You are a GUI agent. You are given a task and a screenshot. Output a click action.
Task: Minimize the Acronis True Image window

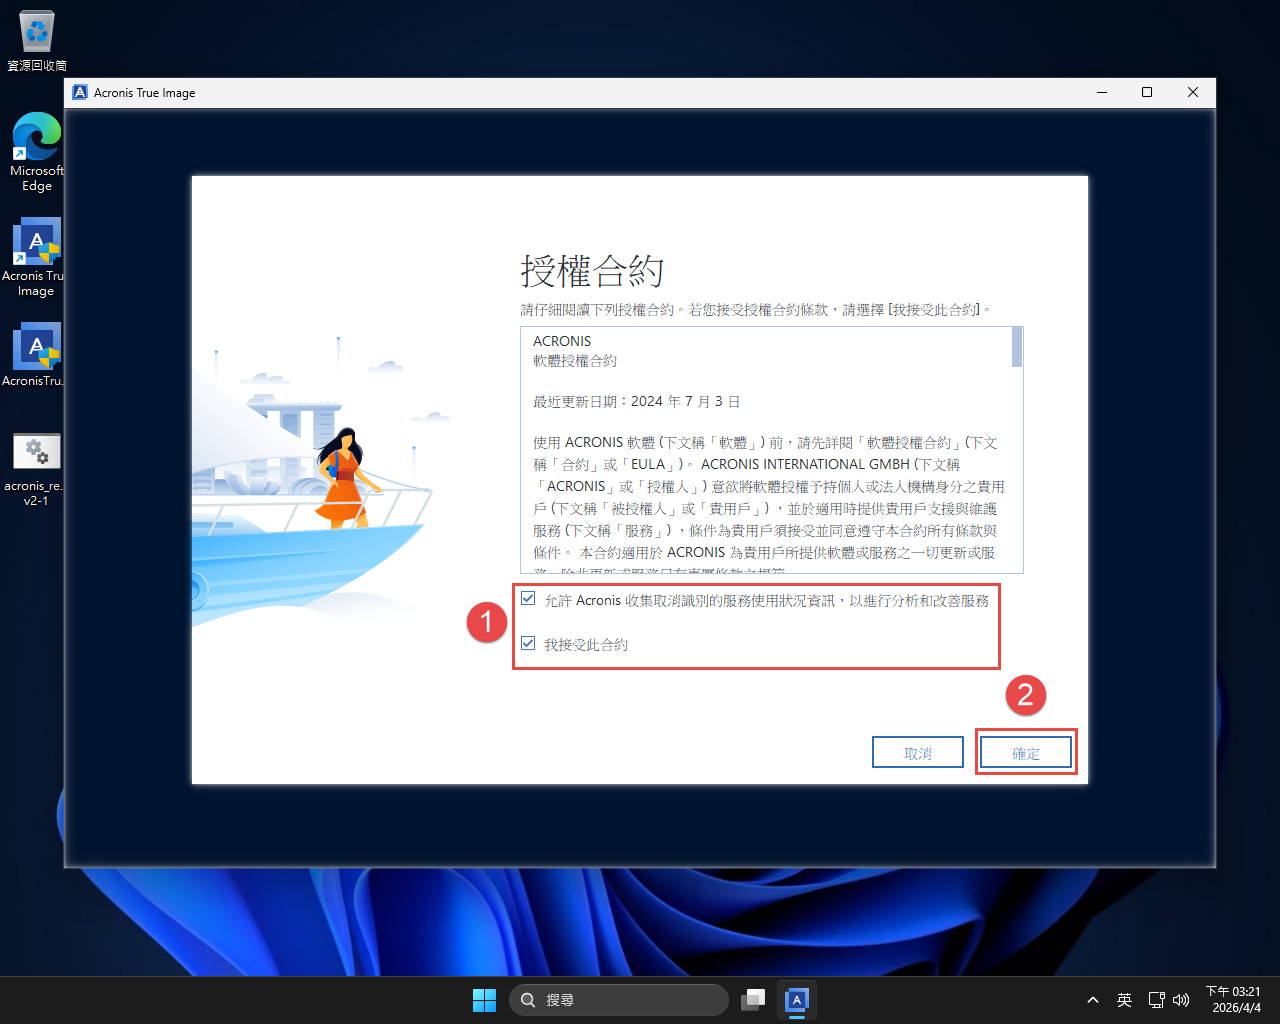click(x=1102, y=92)
